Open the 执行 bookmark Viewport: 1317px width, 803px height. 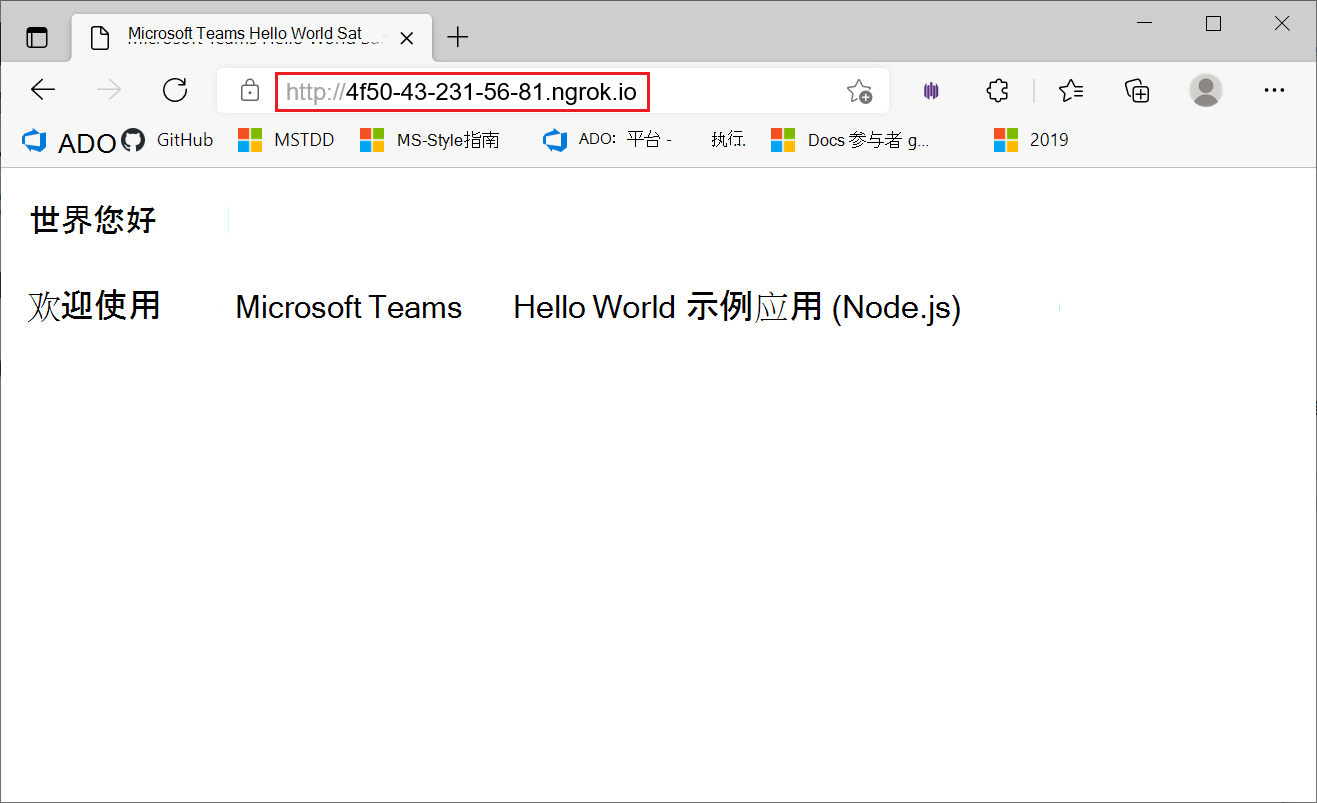click(728, 140)
